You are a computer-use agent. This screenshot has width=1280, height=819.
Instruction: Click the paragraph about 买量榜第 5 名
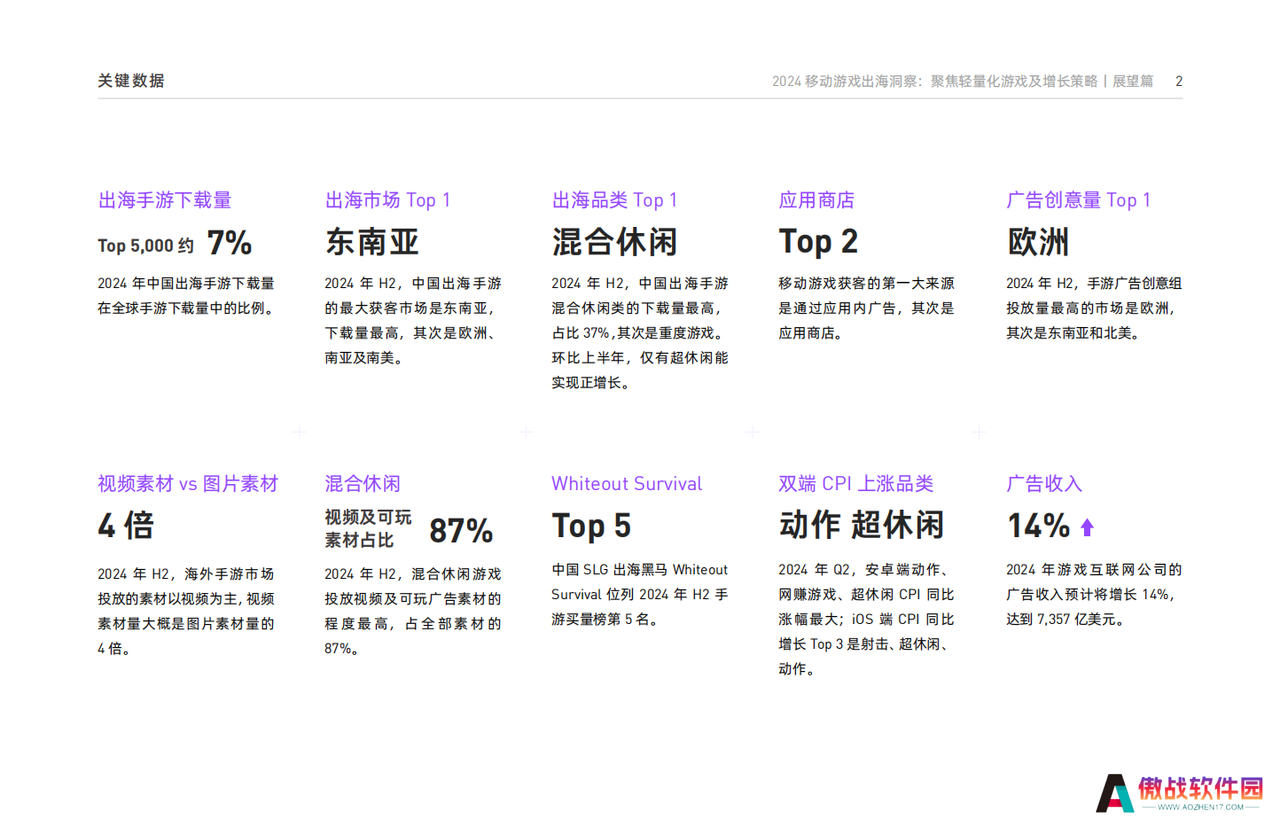point(640,594)
